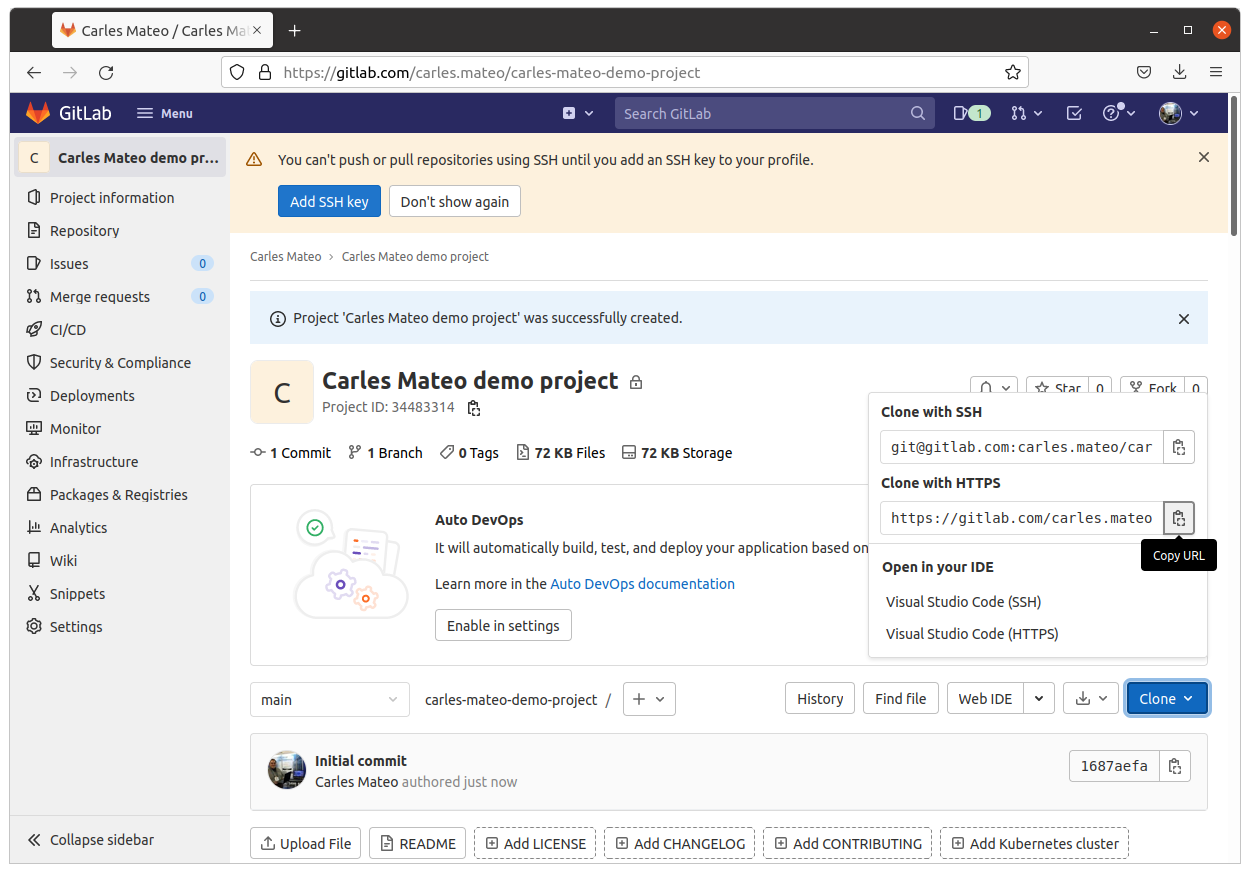1250x873 pixels.
Task: Click the project visibility lock icon
Action: [x=636, y=382]
